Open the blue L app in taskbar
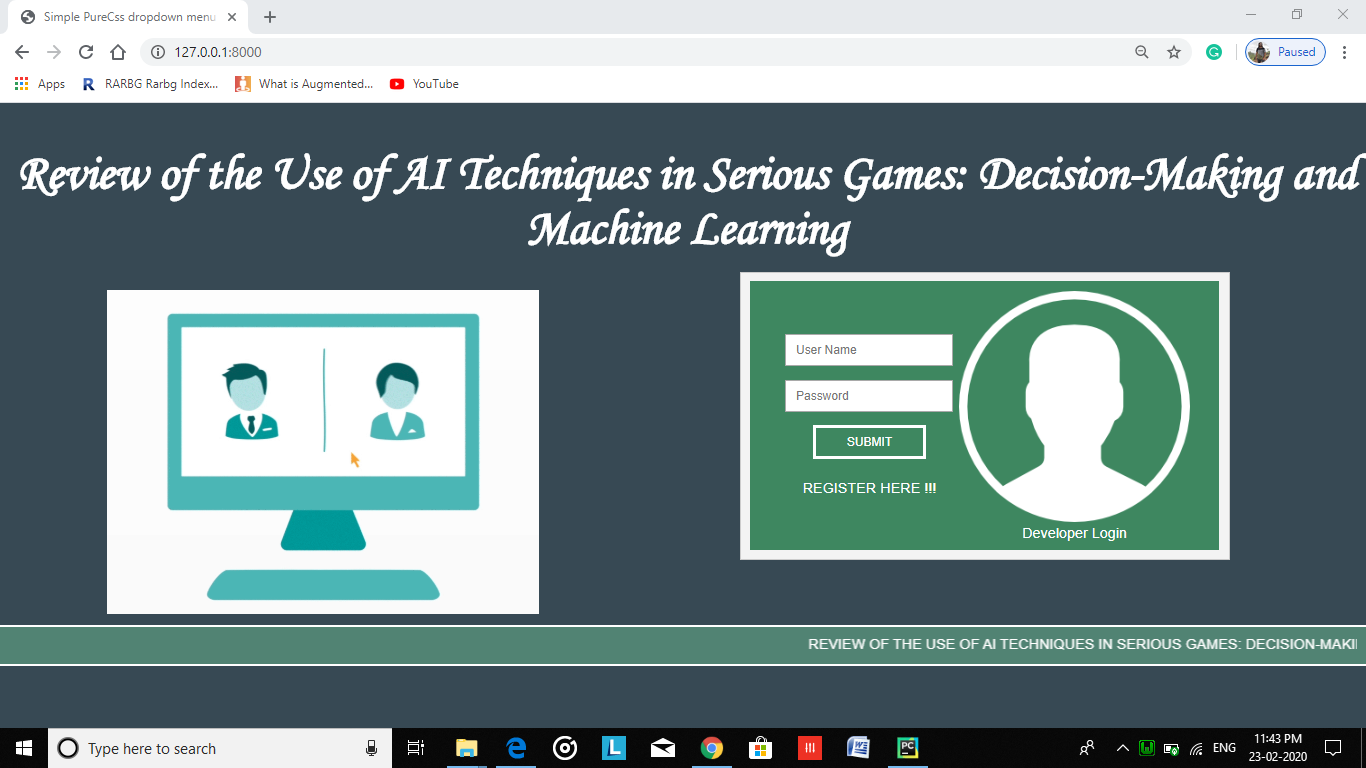 (x=614, y=748)
